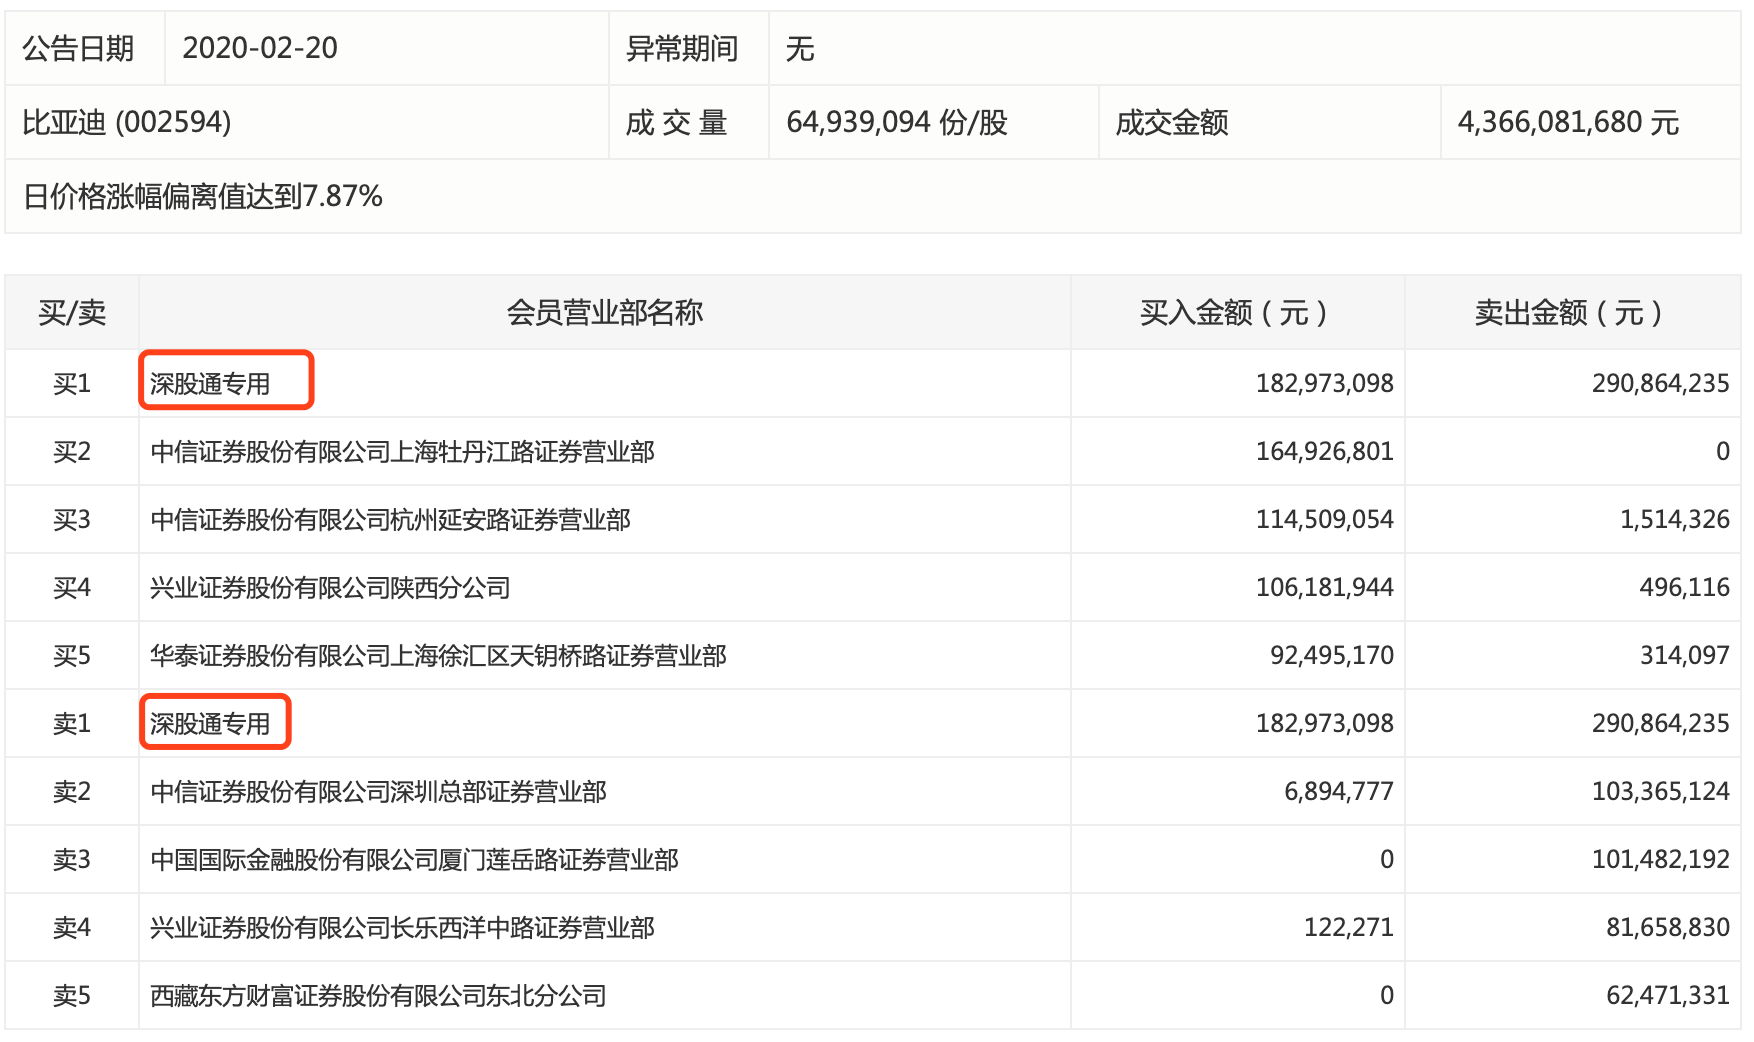Open 华泰证券上海徐汇区天钥桥路营业部 entry
The width and height of the screenshot is (1754, 1042).
pos(438,656)
